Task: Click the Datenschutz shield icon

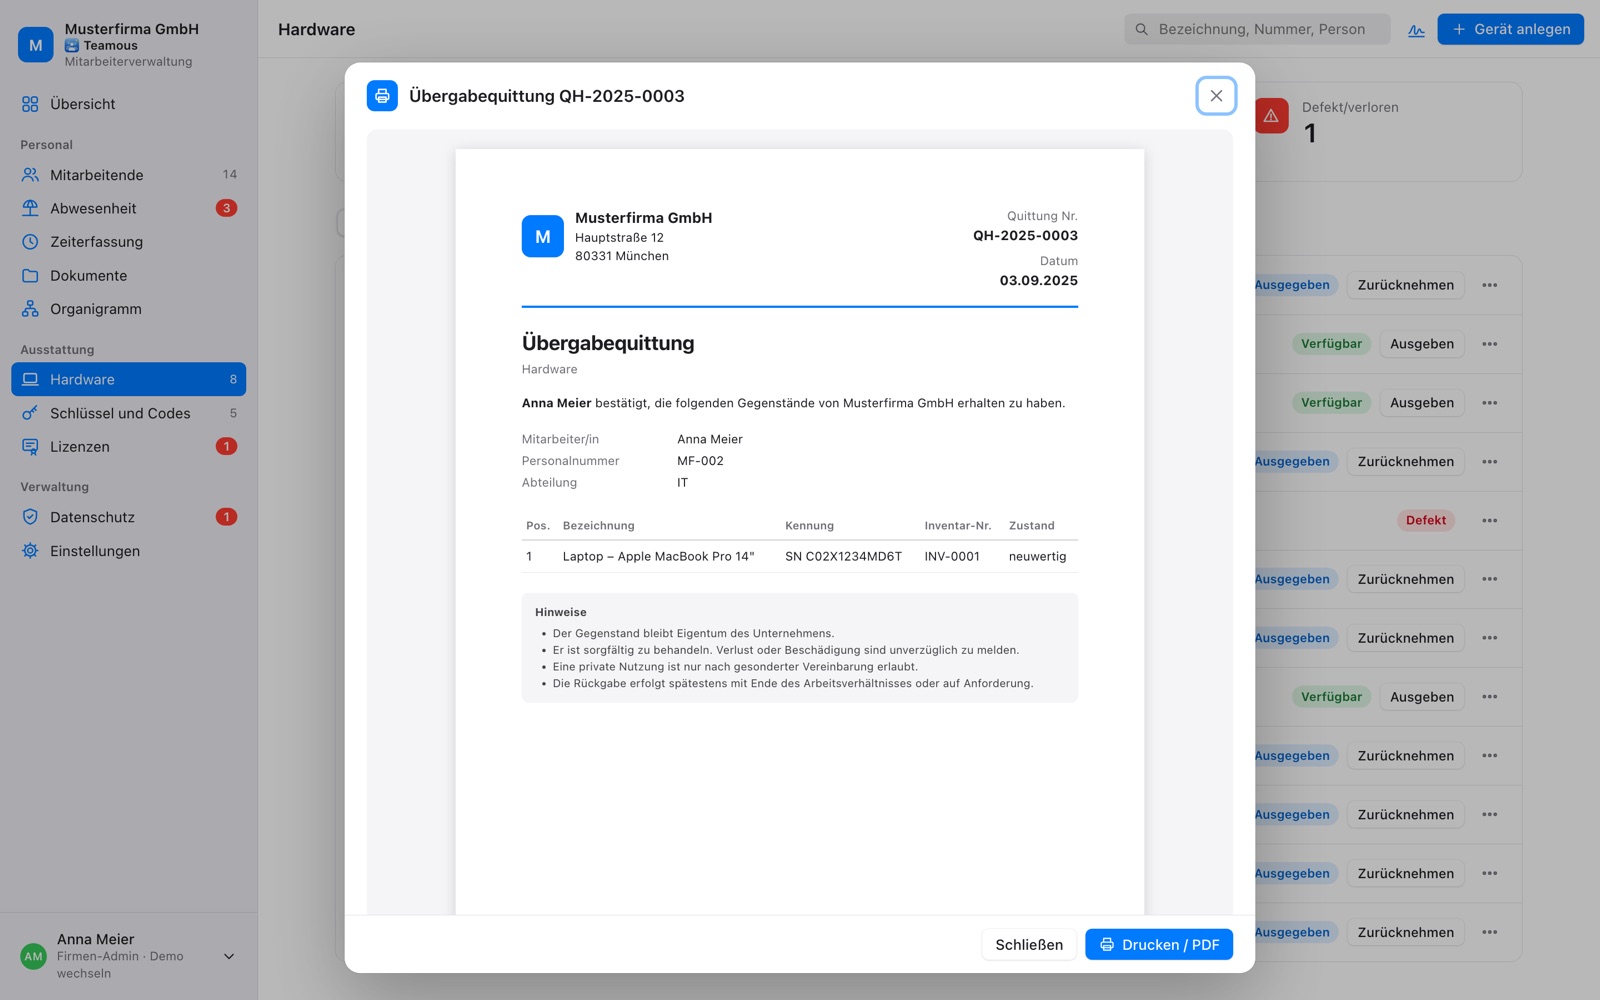Action: pos(30,517)
